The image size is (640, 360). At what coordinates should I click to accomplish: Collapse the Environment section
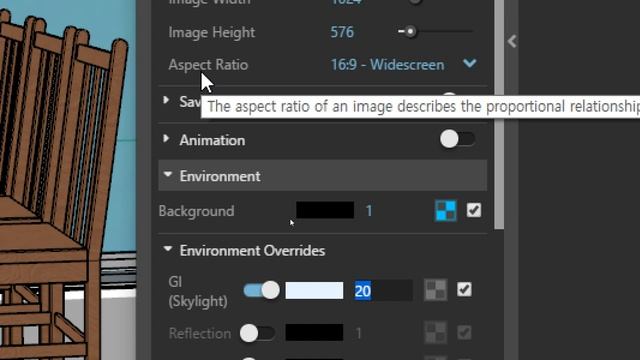[x=168, y=174]
